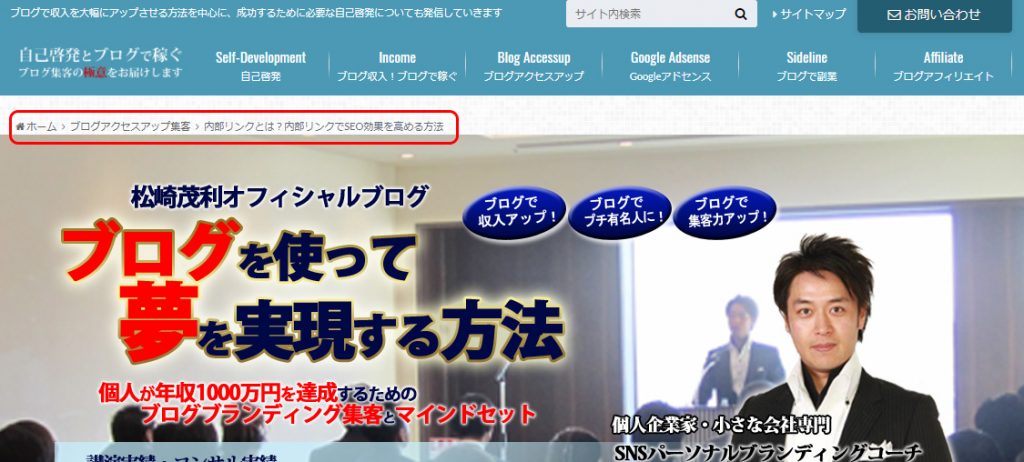Click the 松崎茂利オフィシャルブログ heading
The width and height of the screenshot is (1024, 462).
point(280,197)
